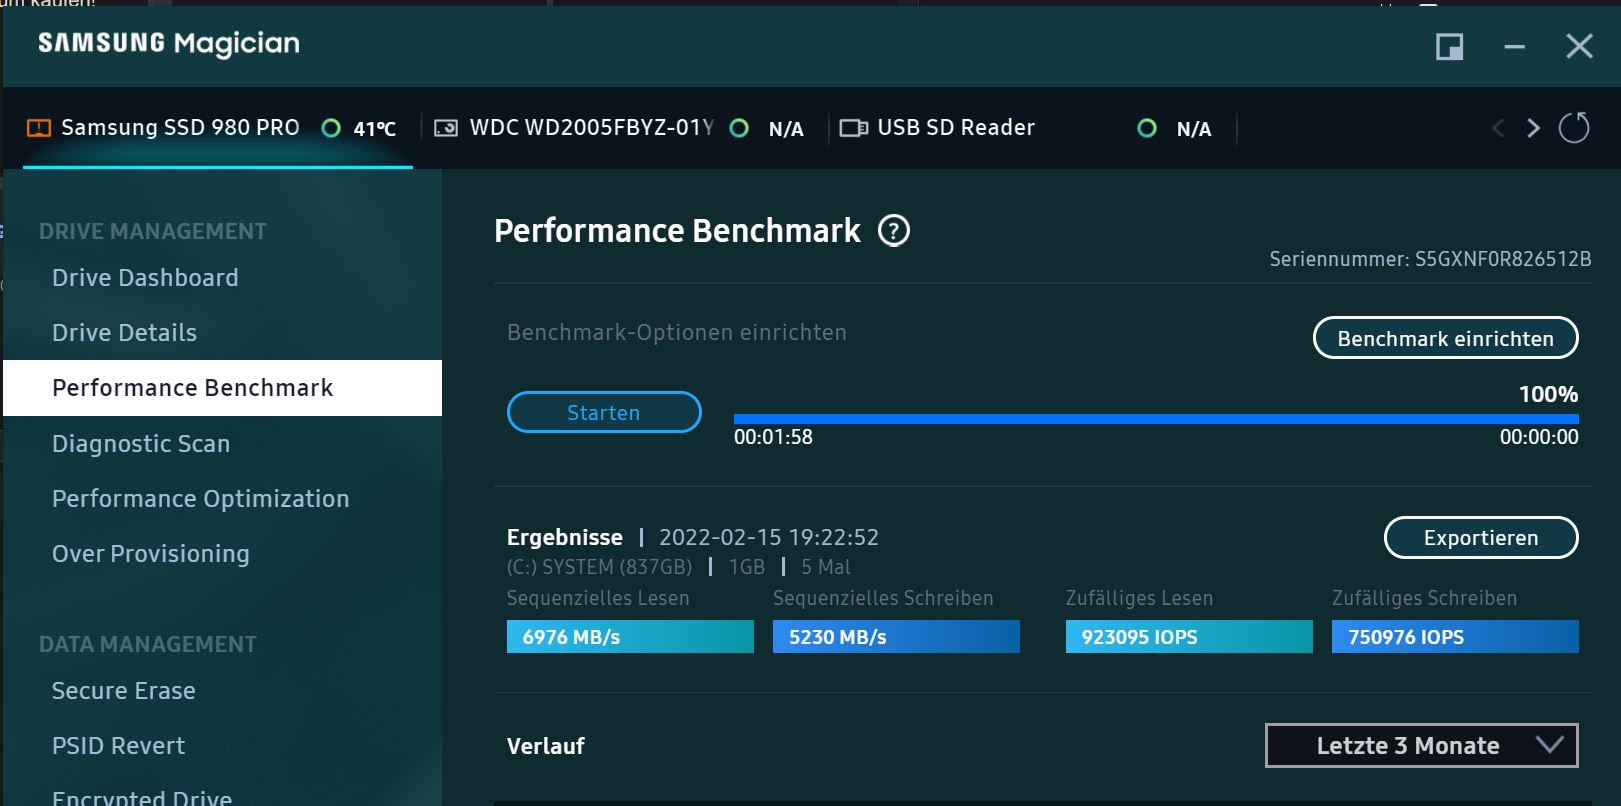1621x806 pixels.
Task: Click the benchmark progress bar
Action: 1156,419
